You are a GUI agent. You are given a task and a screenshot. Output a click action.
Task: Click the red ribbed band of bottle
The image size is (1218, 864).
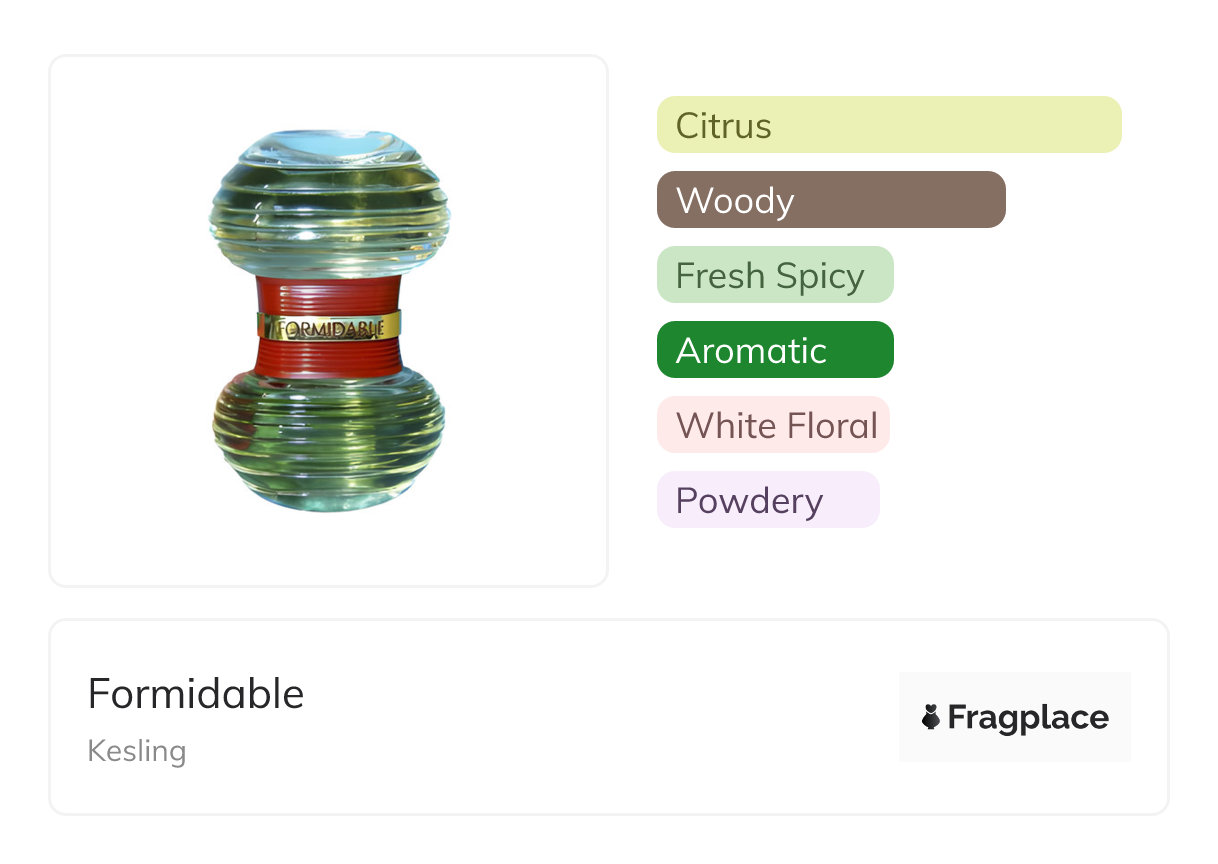329,295
